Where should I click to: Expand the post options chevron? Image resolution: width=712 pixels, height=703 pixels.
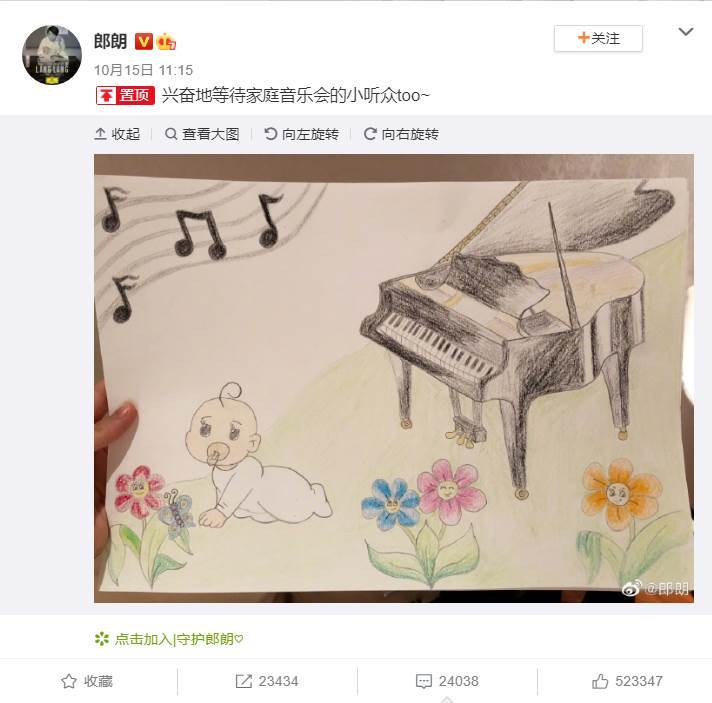click(686, 32)
